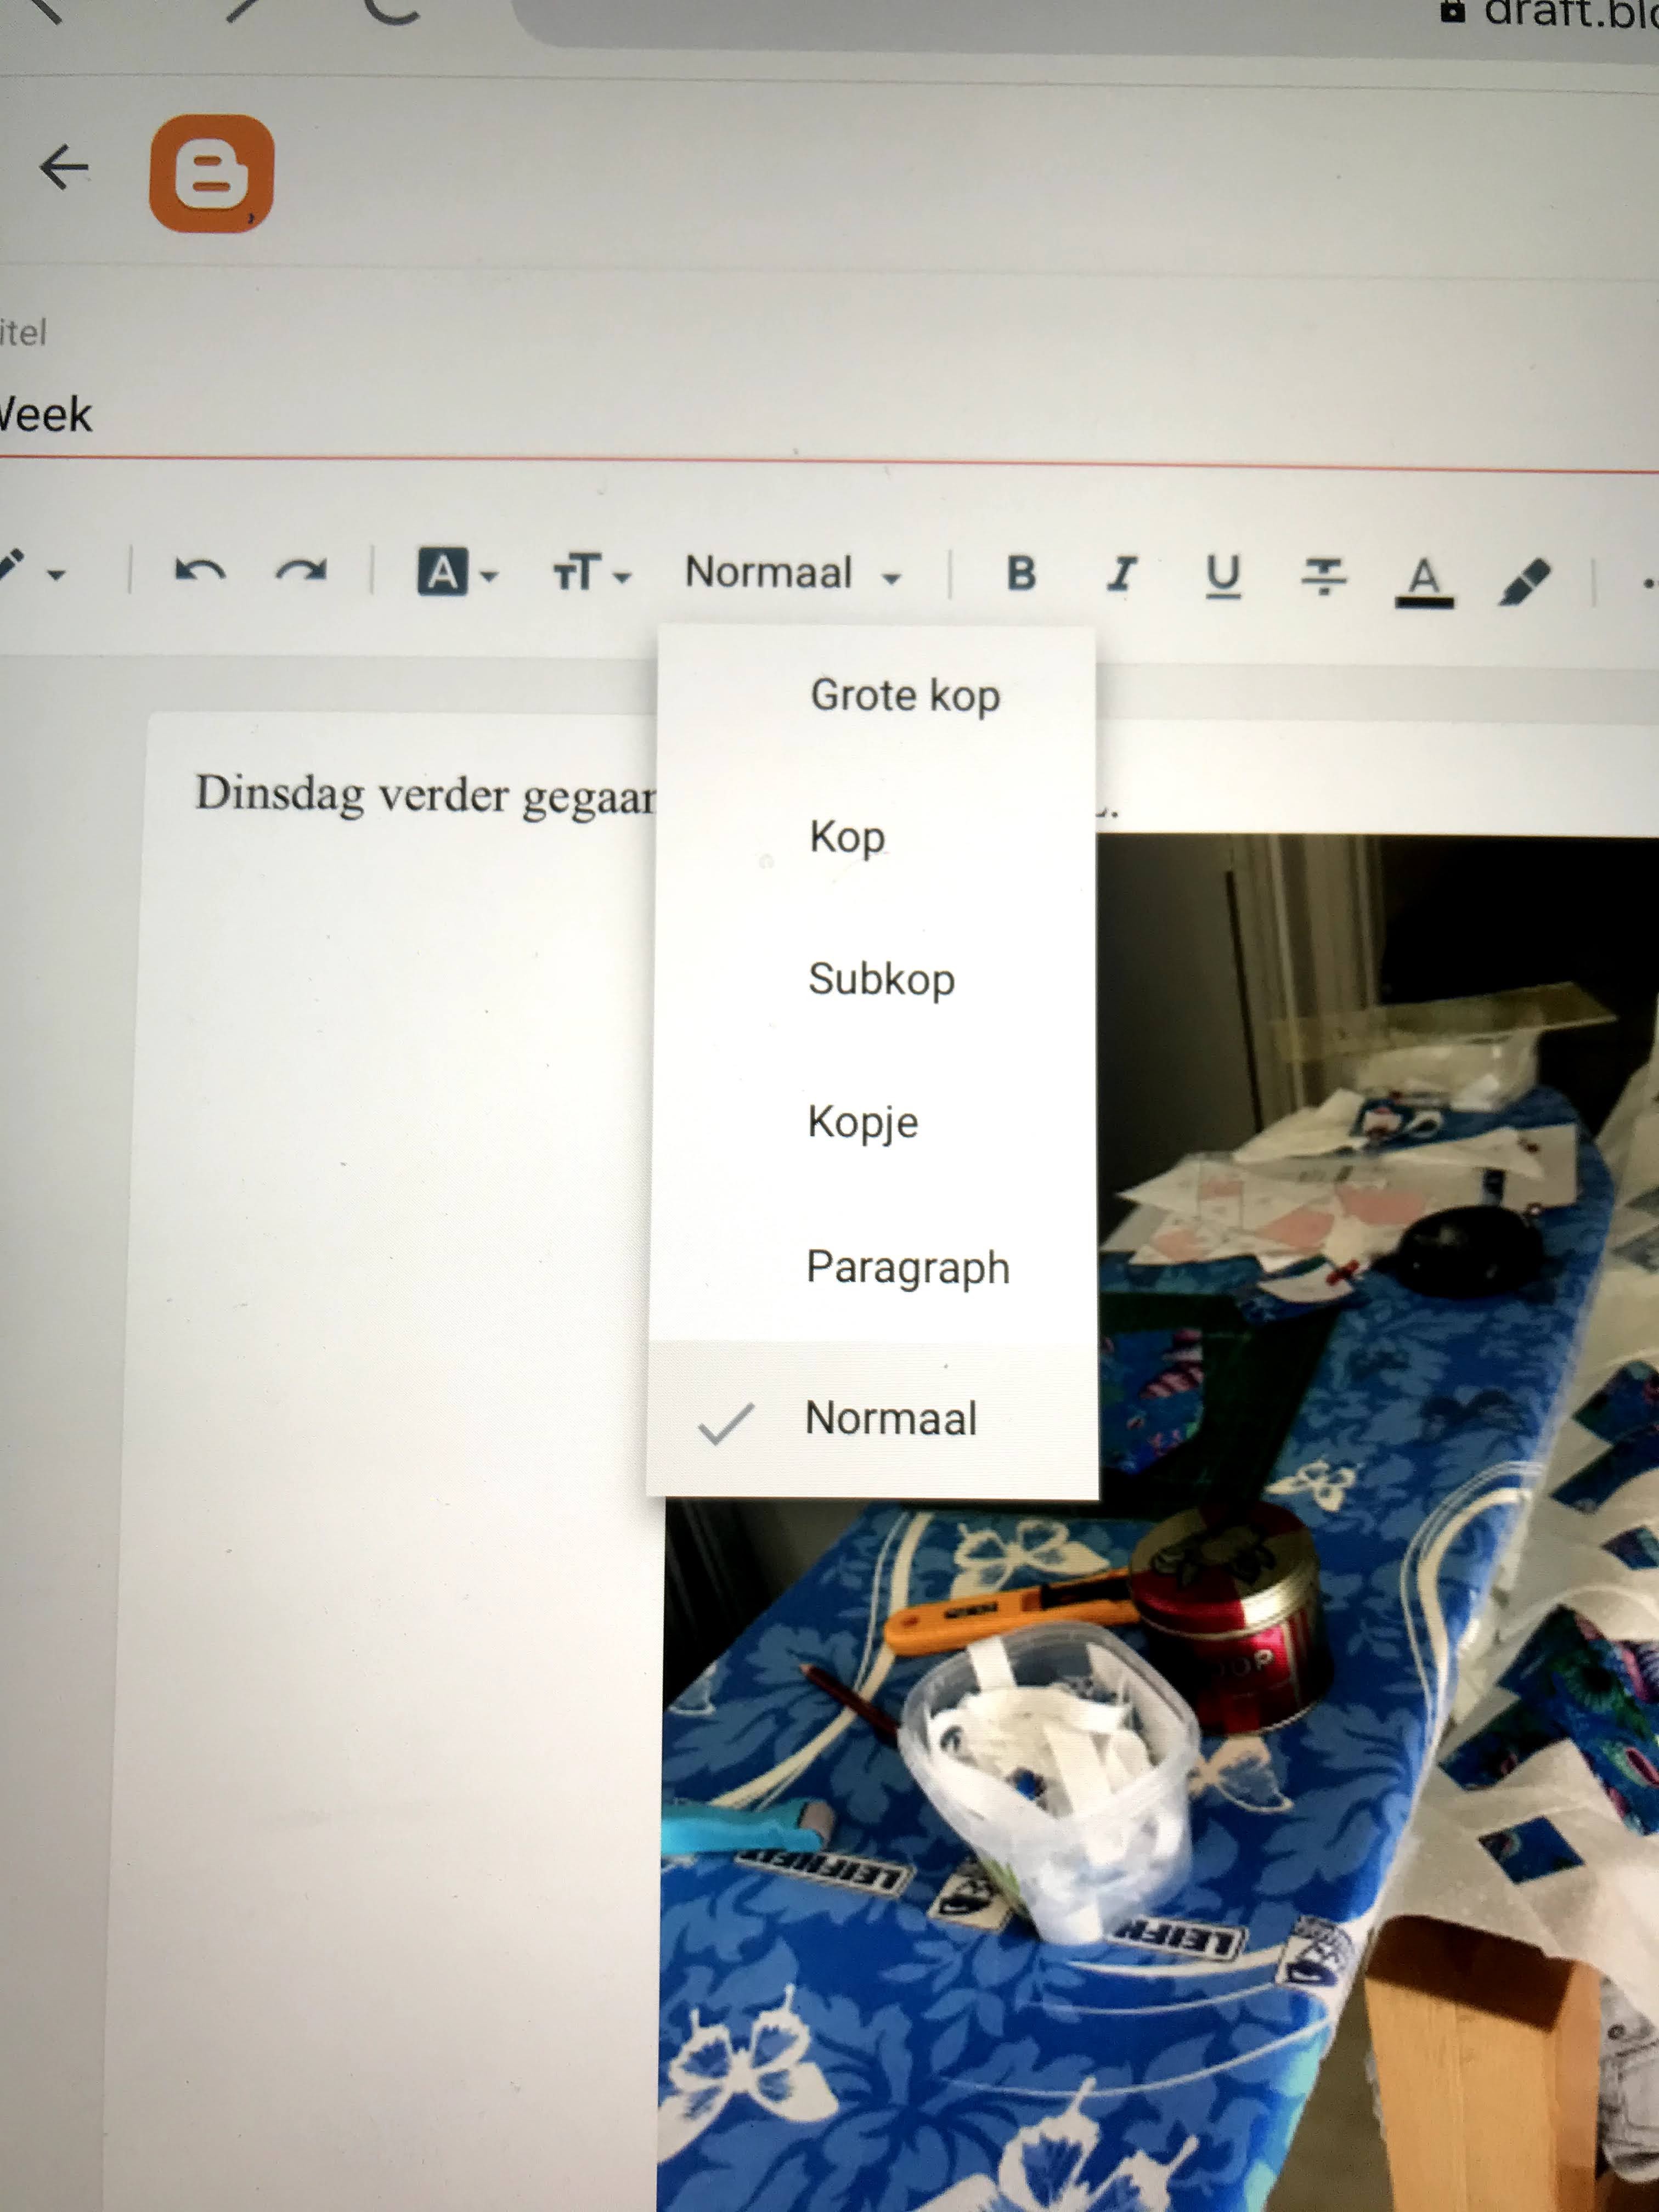Select the Kopje style option

click(862, 1122)
